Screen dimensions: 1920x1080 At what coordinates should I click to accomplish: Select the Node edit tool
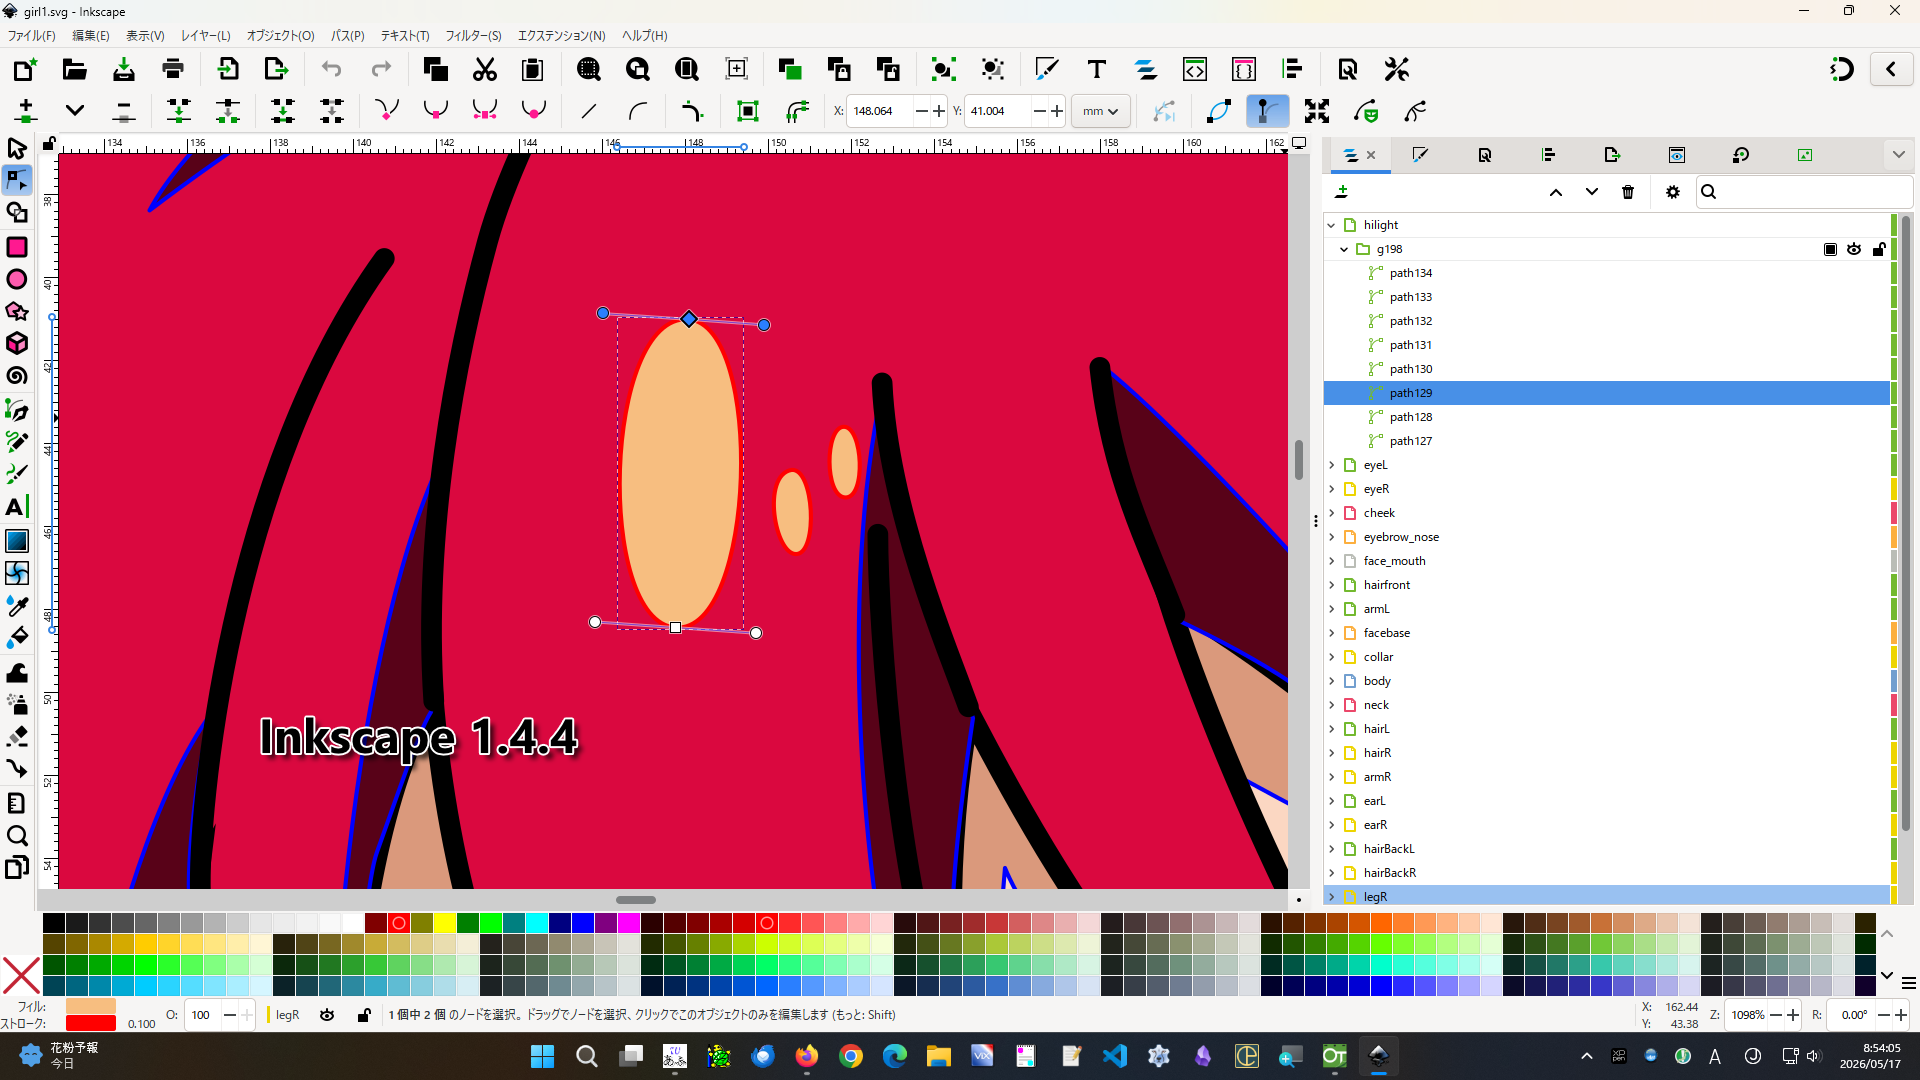(17, 181)
